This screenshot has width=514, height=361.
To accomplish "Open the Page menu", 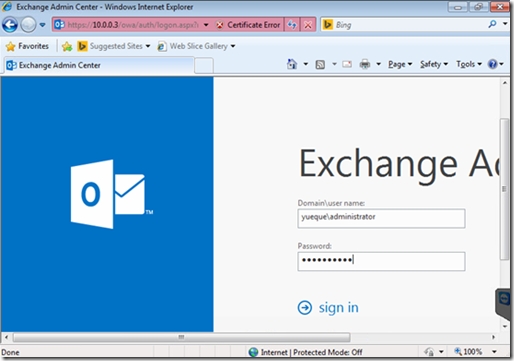I will click(x=400, y=64).
